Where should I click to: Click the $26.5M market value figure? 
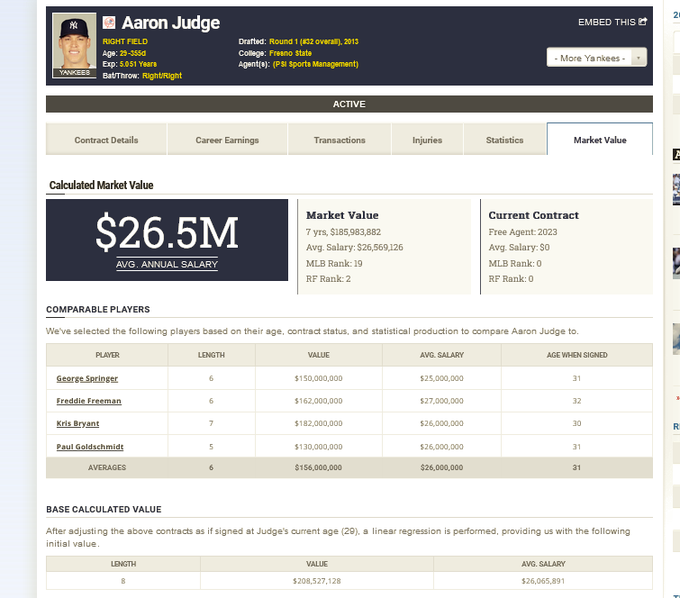[x=167, y=233]
